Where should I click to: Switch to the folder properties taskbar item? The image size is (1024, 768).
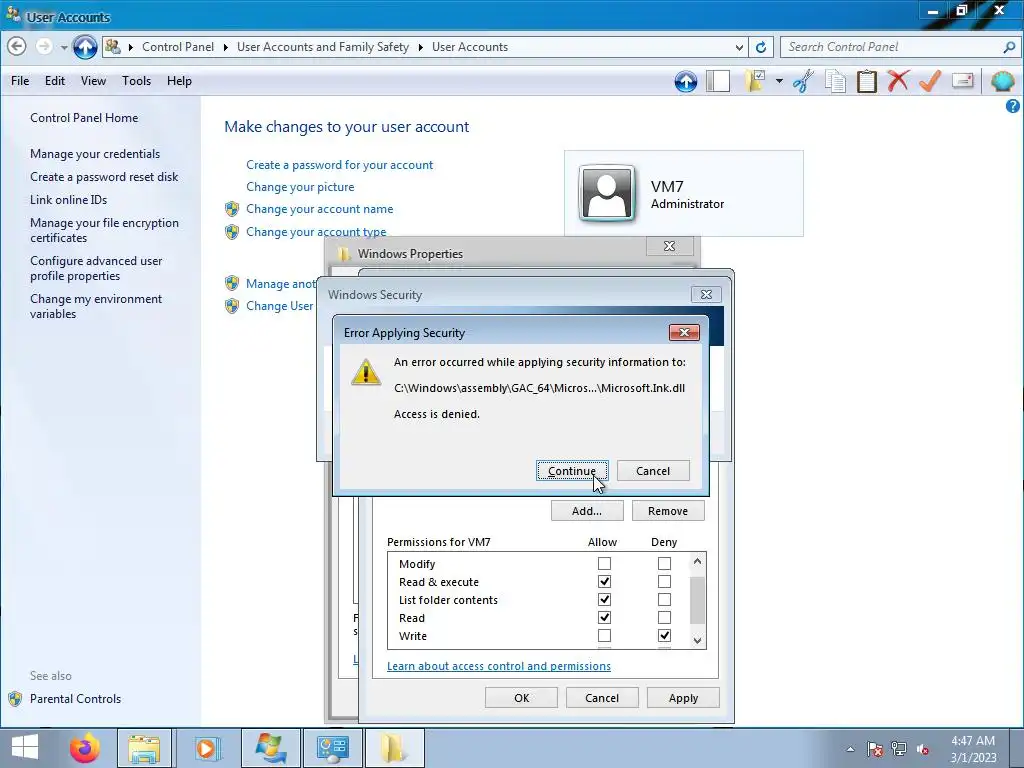point(394,748)
